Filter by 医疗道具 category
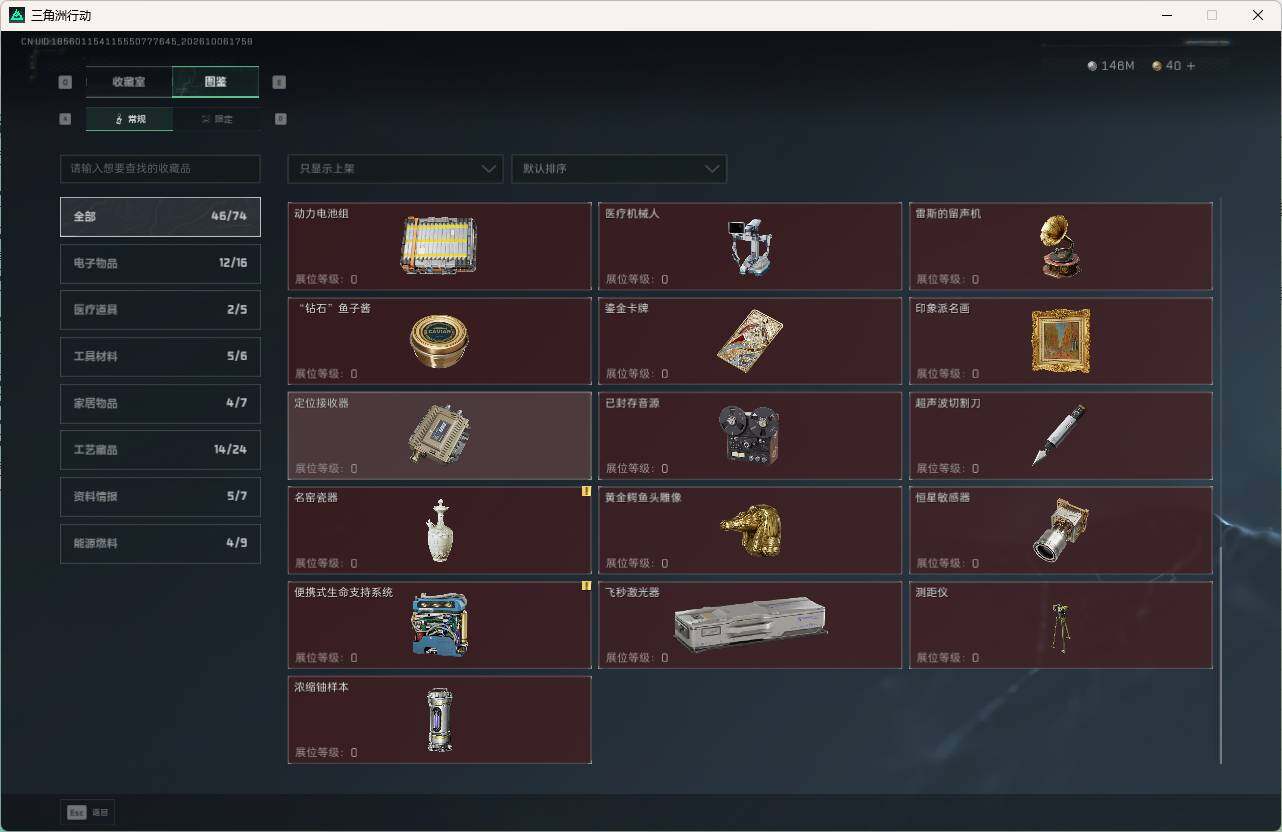1282x832 pixels. (x=160, y=310)
